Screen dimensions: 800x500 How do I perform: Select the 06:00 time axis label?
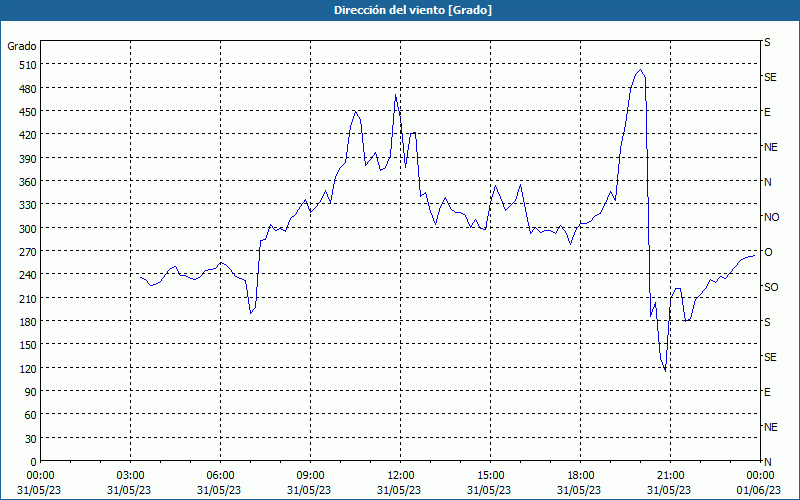pyautogui.click(x=220, y=476)
